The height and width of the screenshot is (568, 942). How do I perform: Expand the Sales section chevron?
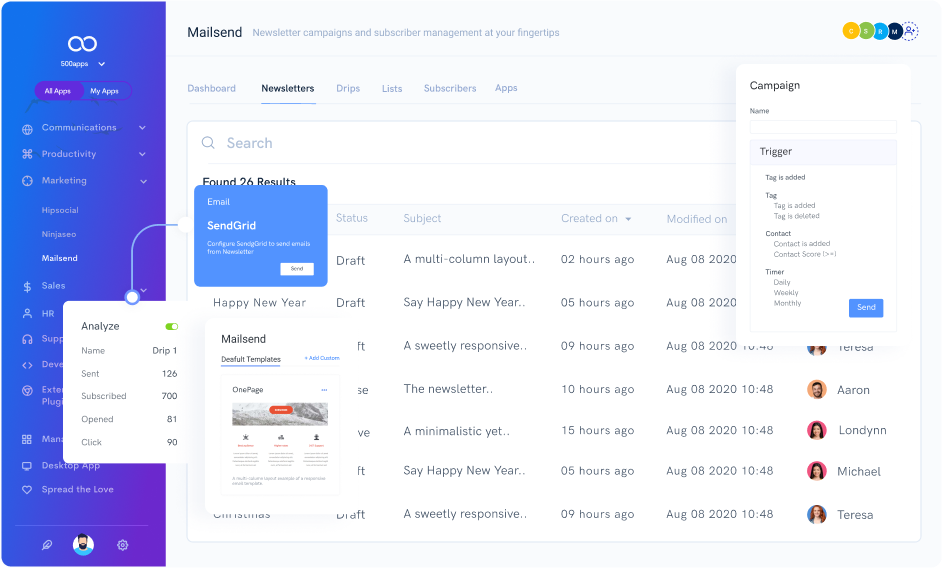[144, 290]
